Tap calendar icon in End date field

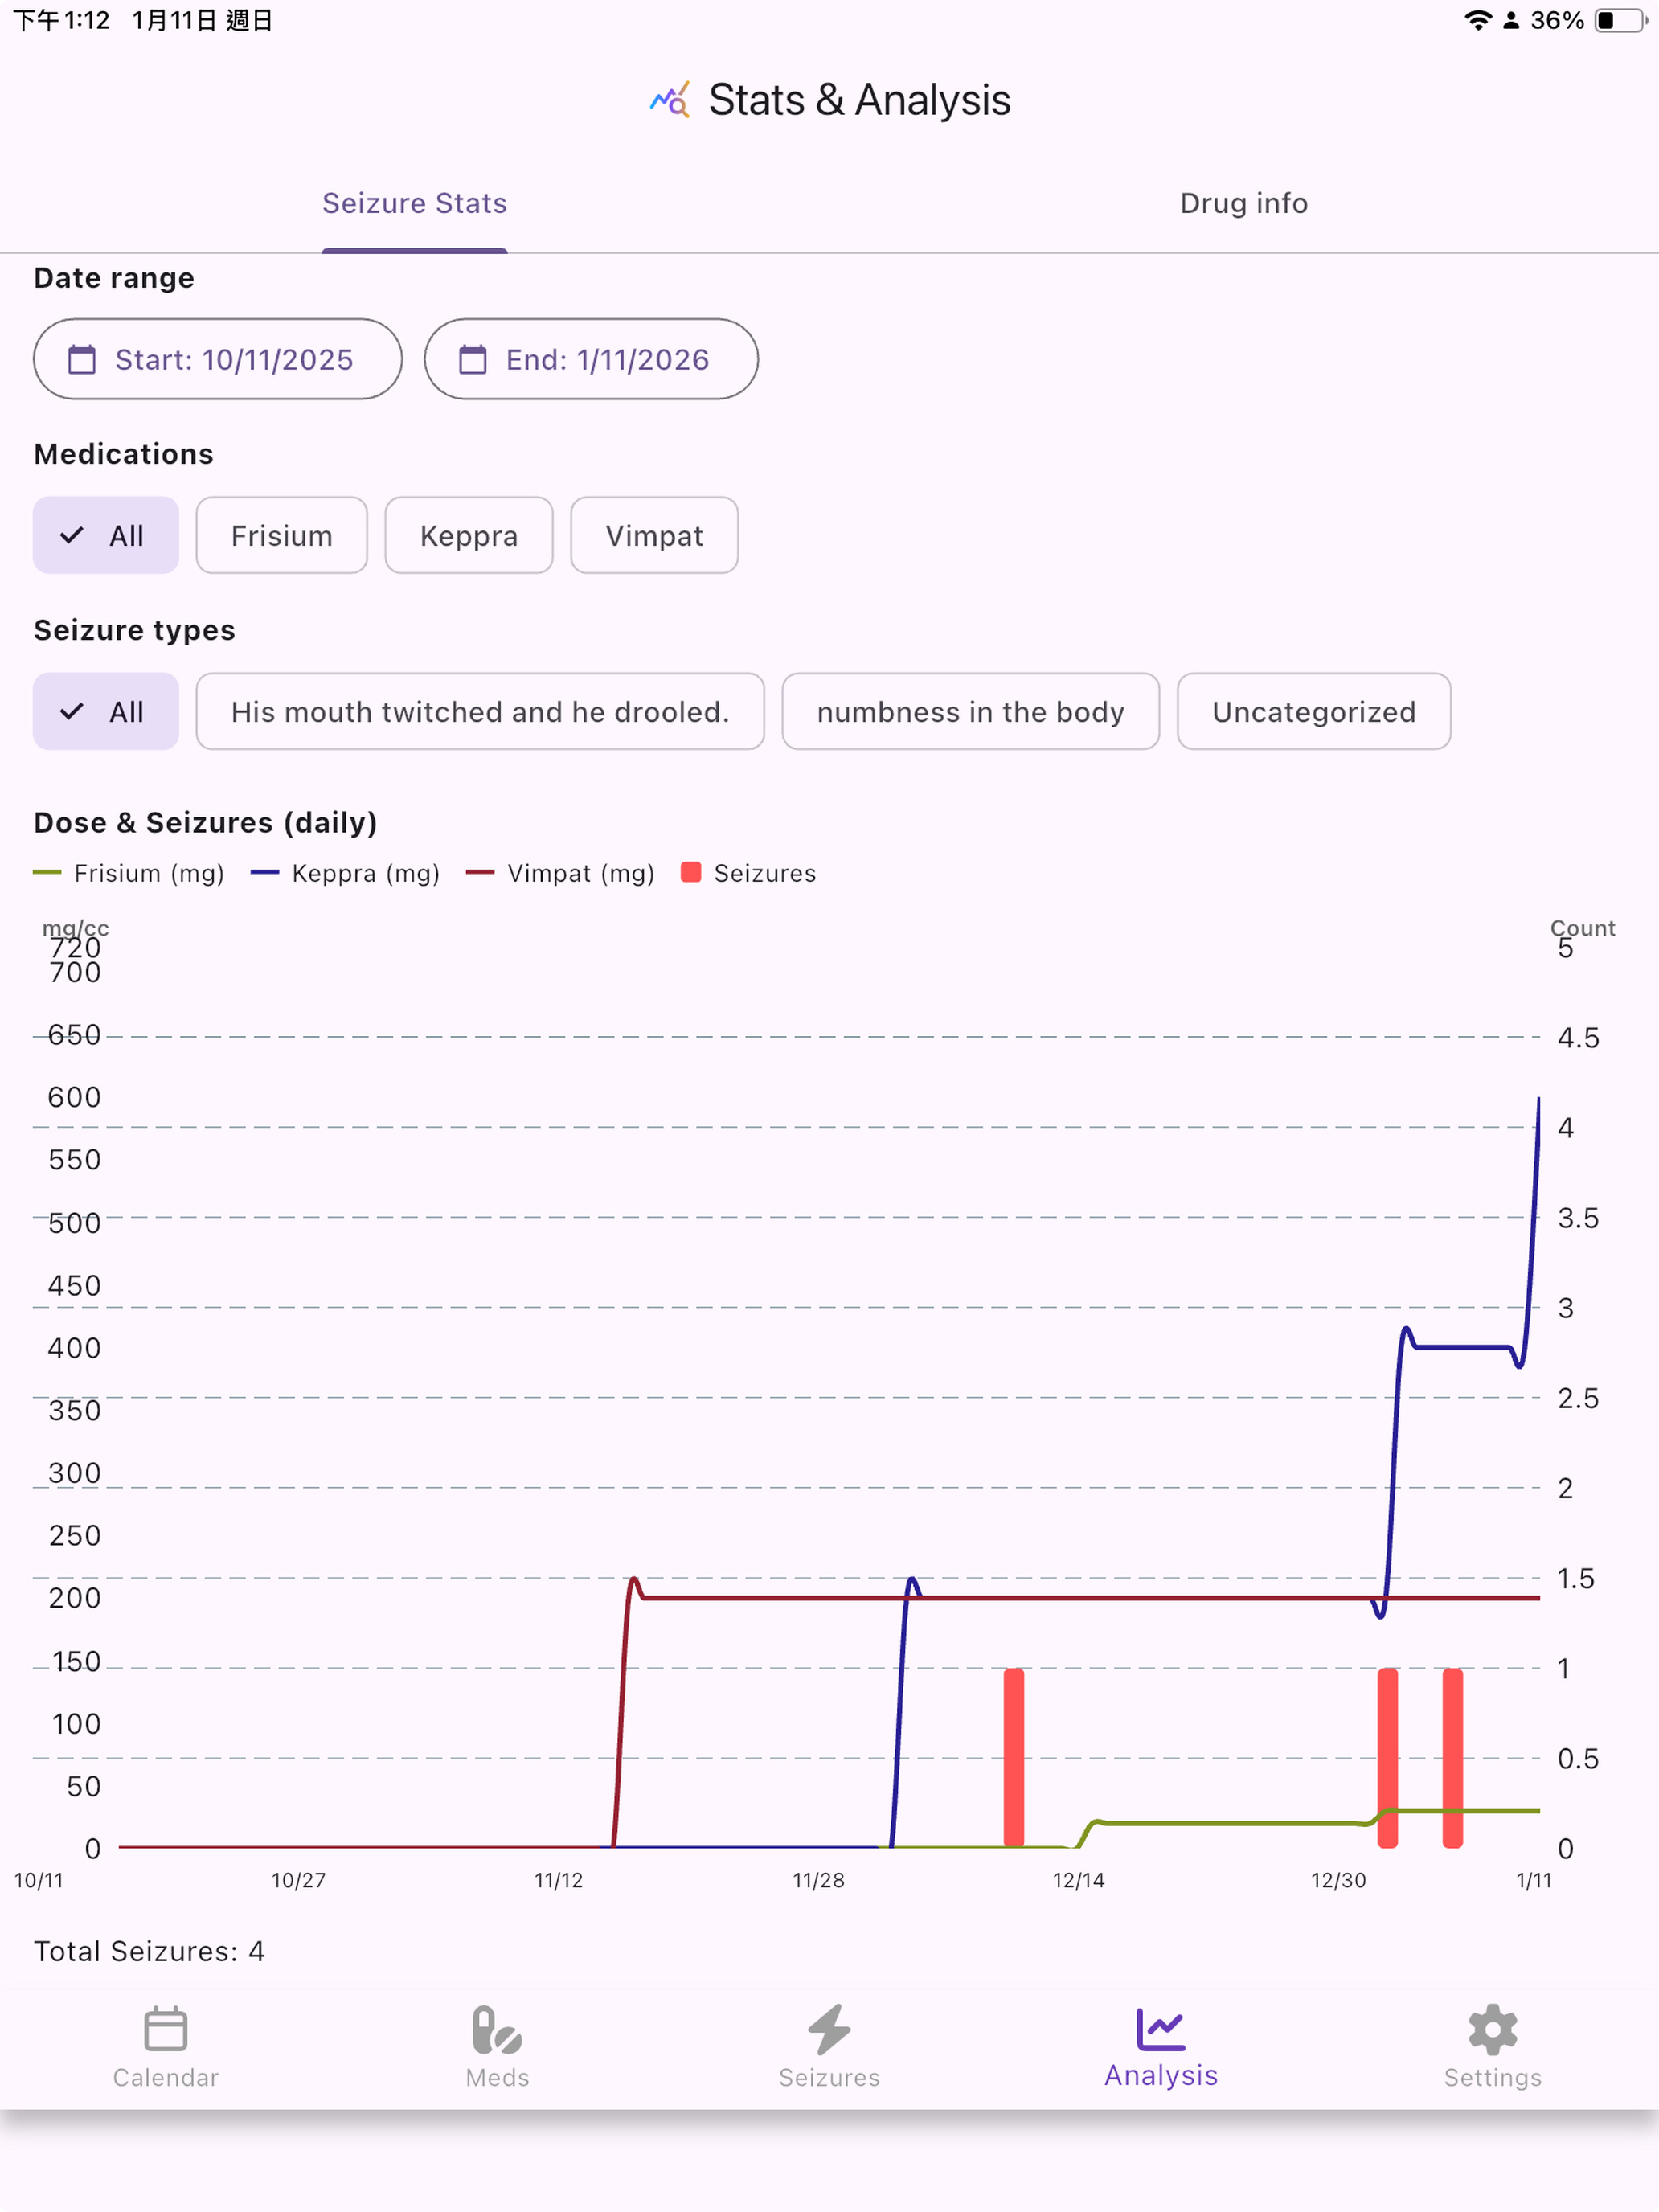(473, 359)
